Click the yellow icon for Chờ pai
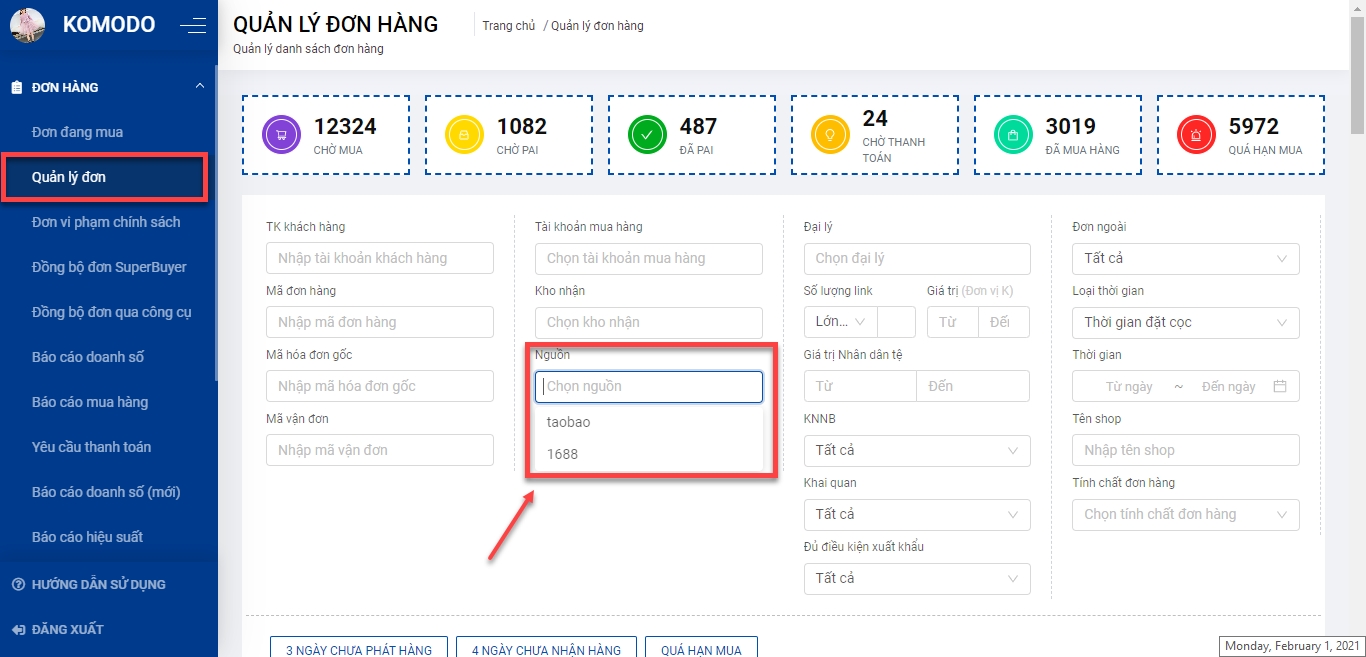The image size is (1366, 657). [464, 134]
